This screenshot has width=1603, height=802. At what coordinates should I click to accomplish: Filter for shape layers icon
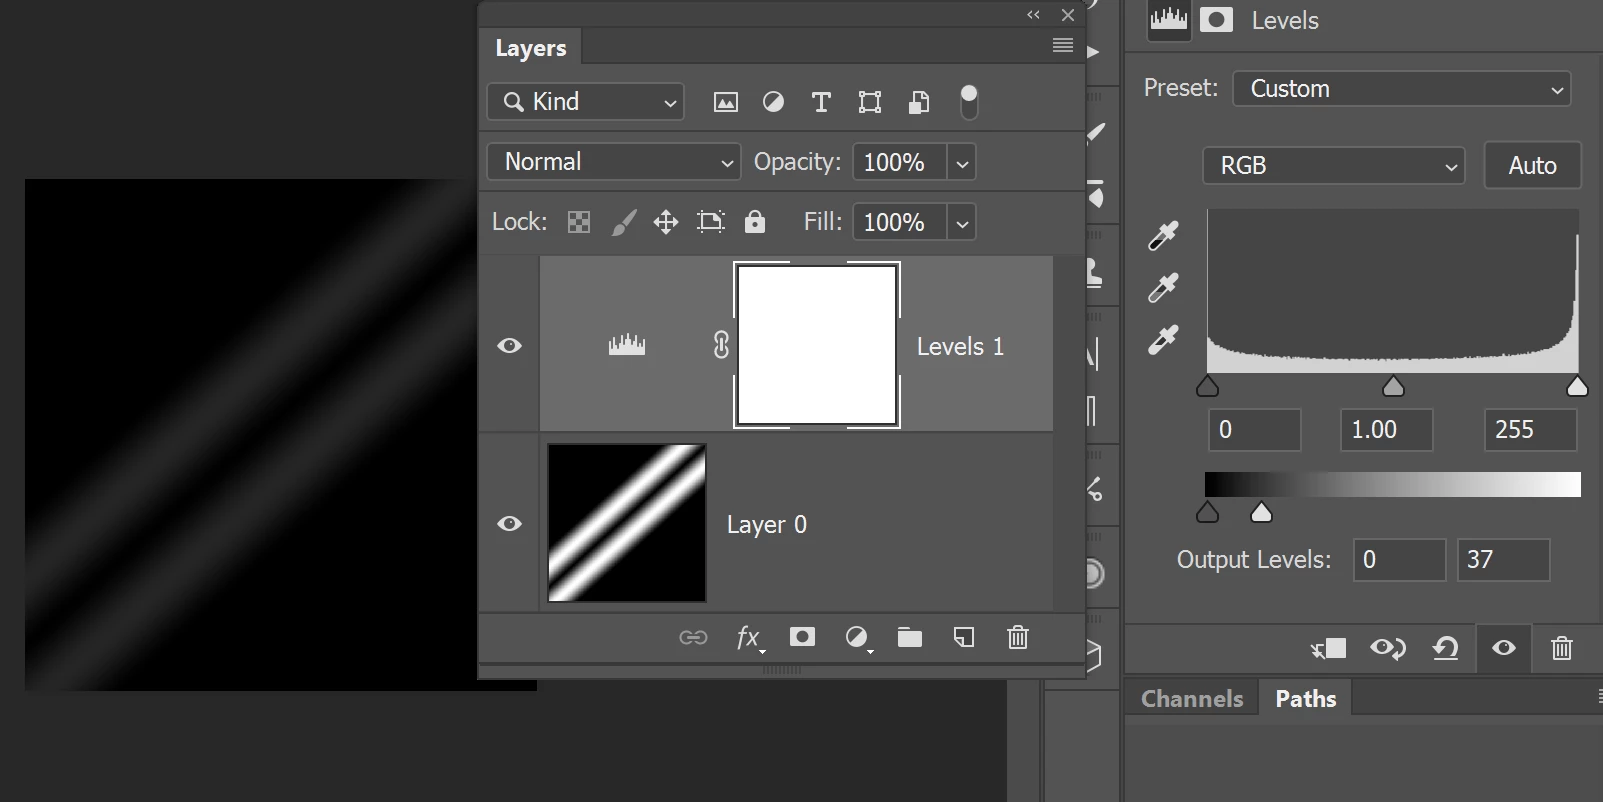click(x=870, y=102)
